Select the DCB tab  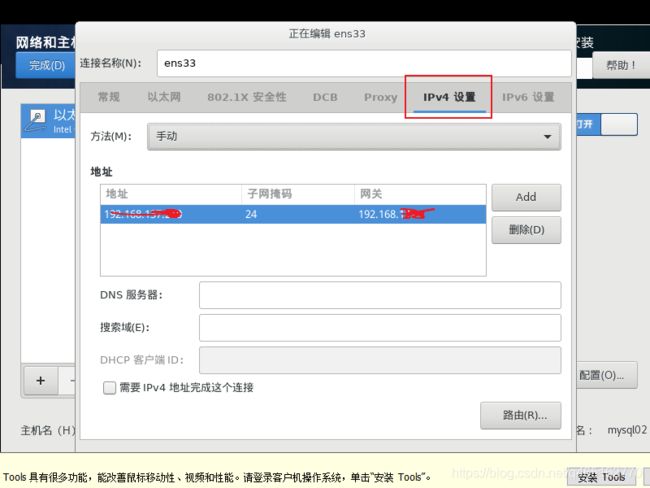tap(325, 97)
